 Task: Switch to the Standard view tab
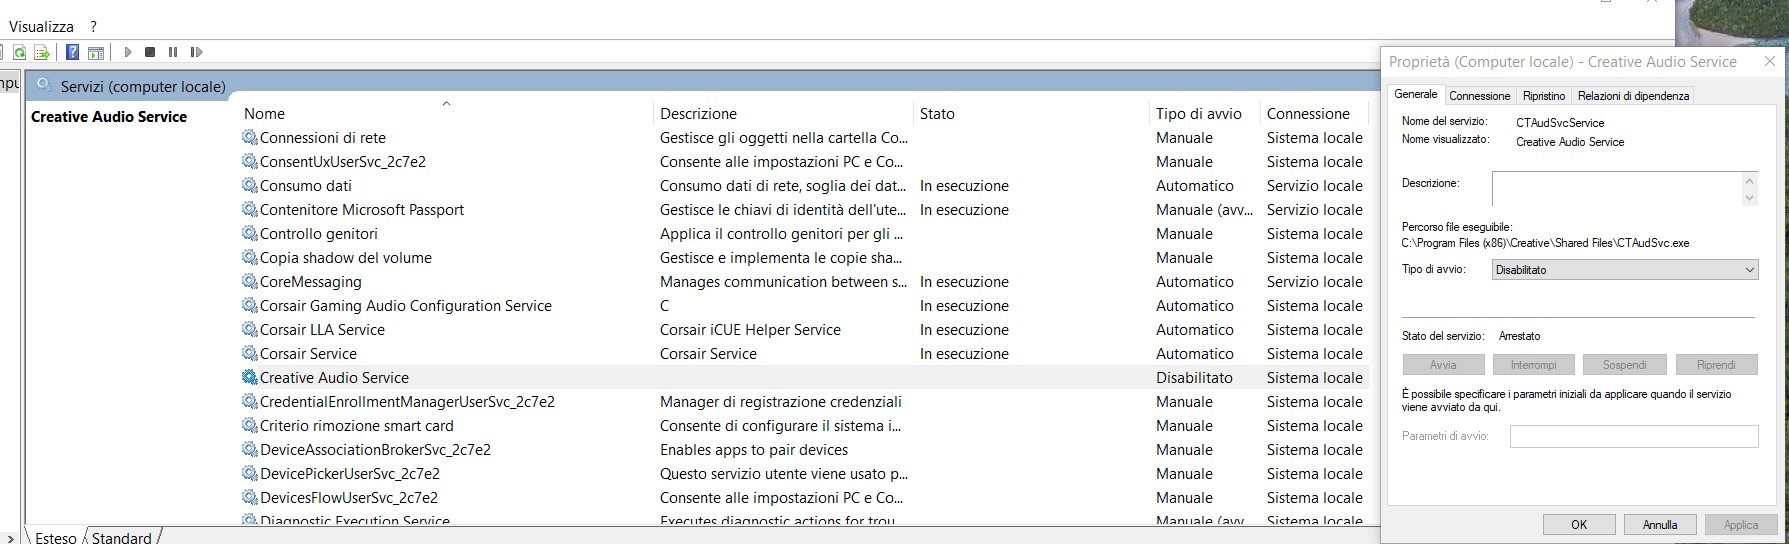click(x=121, y=537)
